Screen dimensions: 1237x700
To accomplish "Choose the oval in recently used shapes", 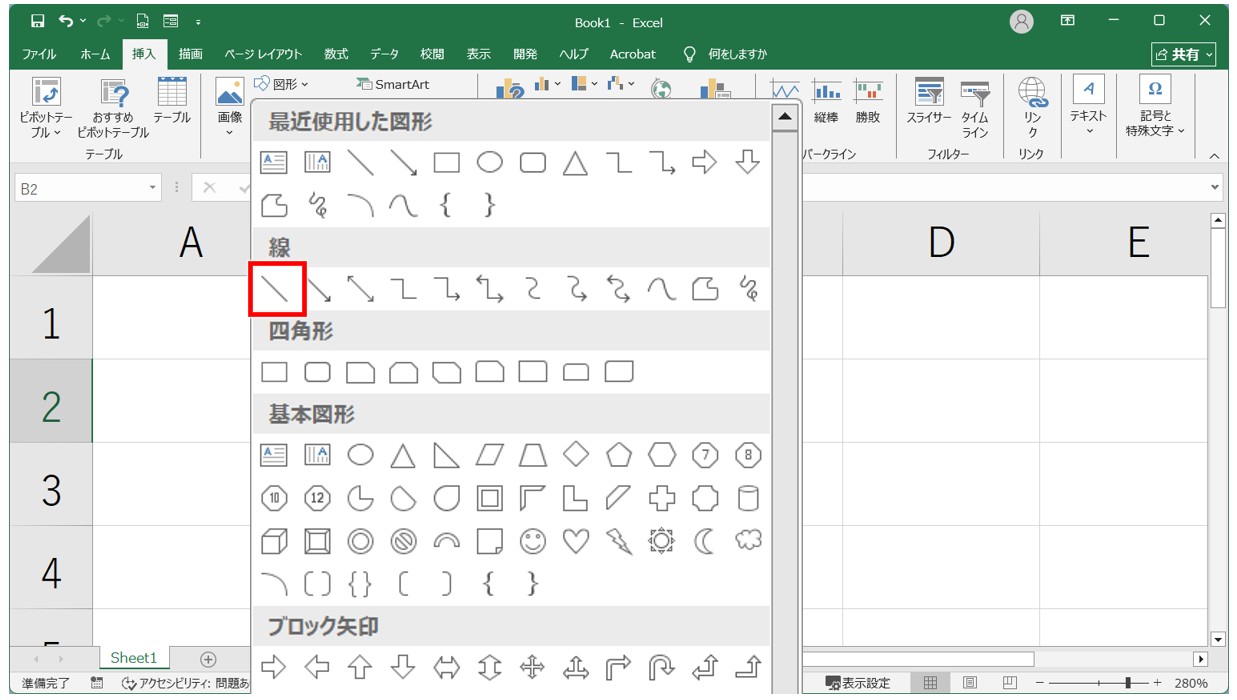I will pos(490,162).
